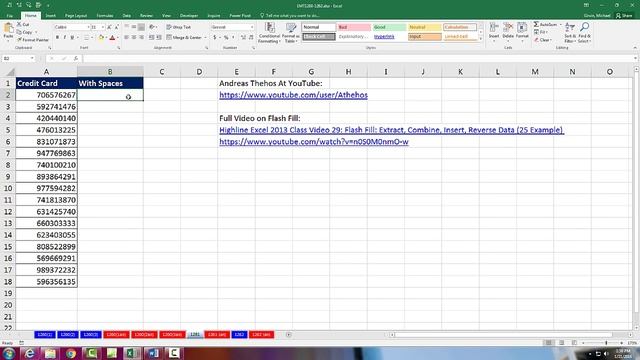The width and height of the screenshot is (640, 360).
Task: Apply the Calculation cell style
Action: pos(460,27)
